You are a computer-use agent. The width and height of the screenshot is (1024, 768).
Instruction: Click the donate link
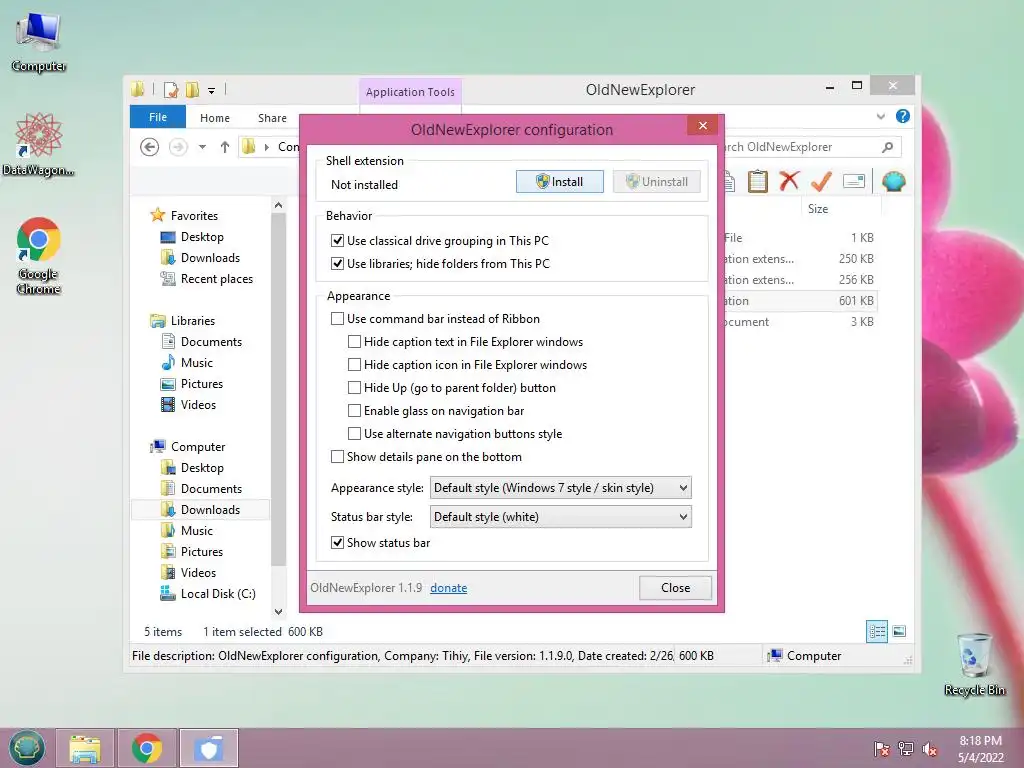449,588
